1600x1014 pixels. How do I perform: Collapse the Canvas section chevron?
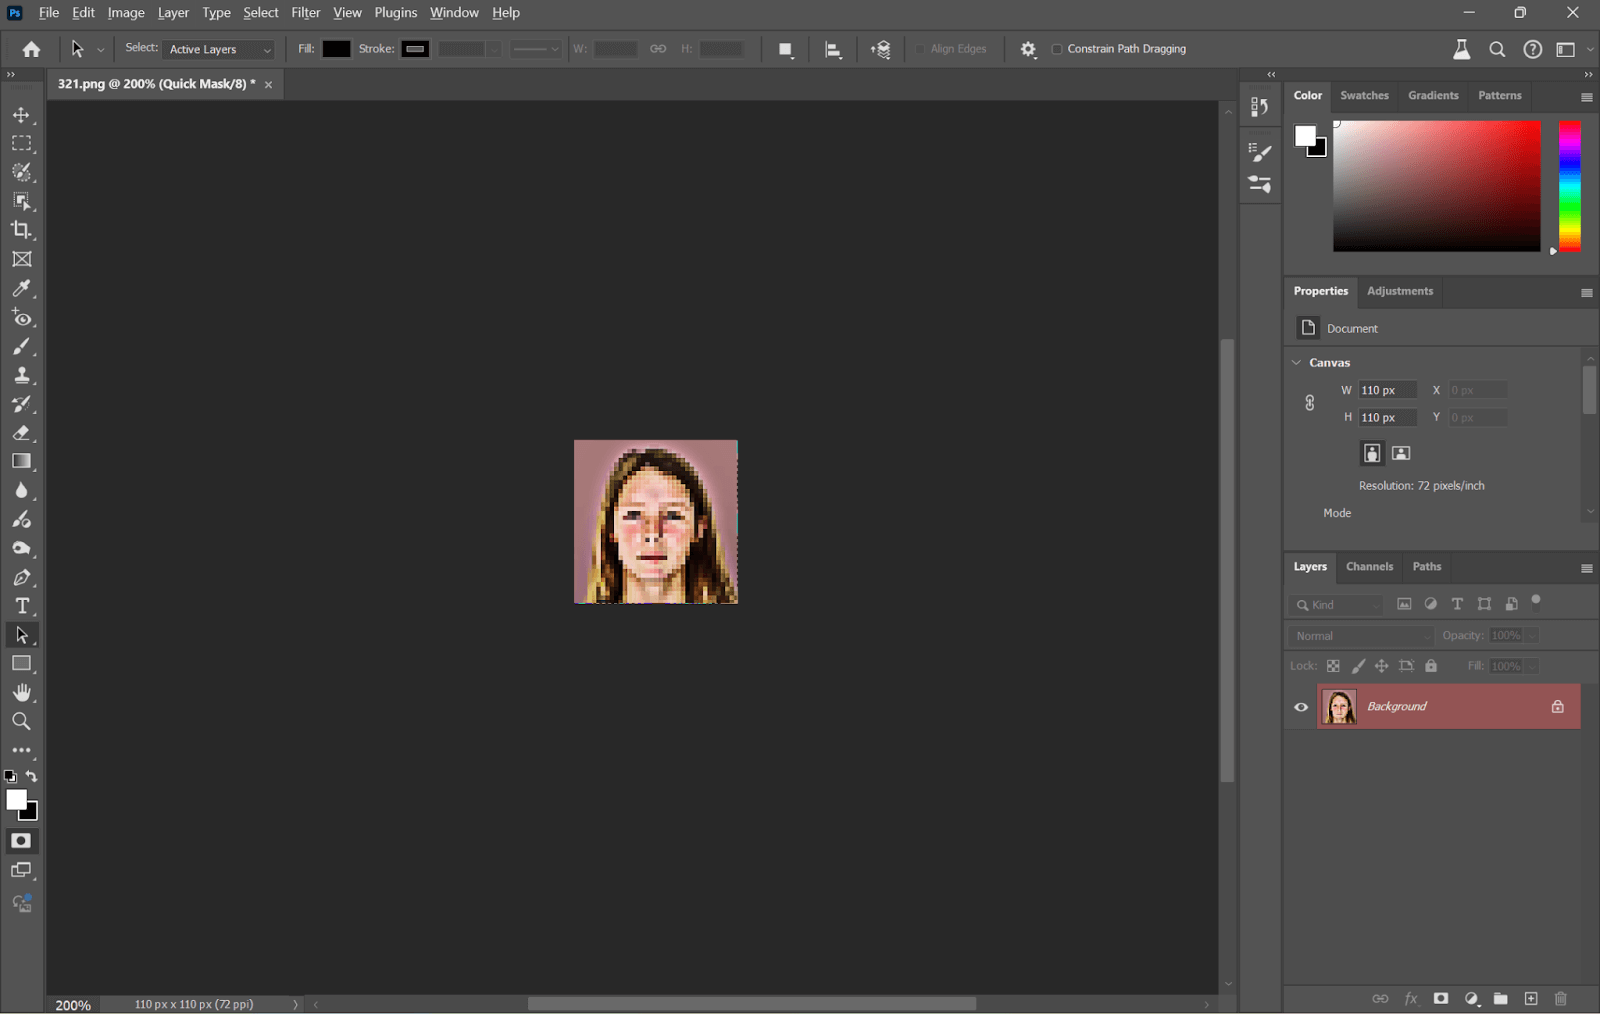[1297, 362]
